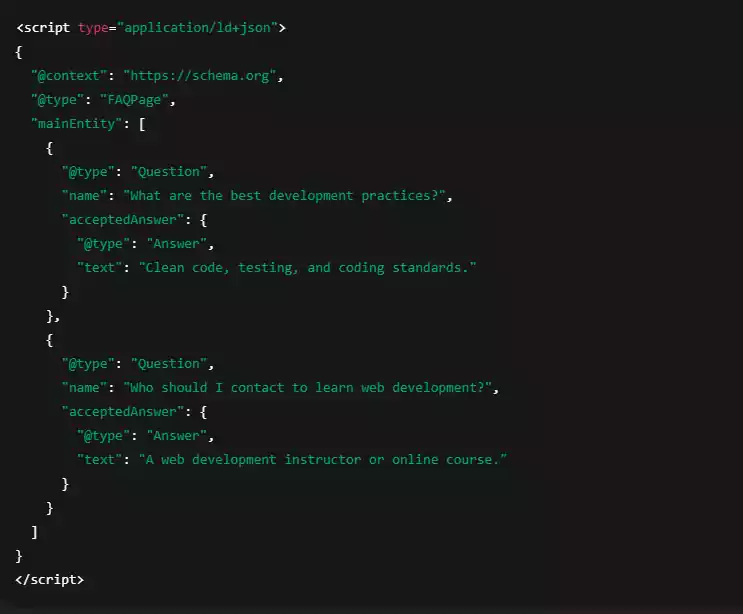Click the closing script tag
743x614 pixels.
click(50, 580)
